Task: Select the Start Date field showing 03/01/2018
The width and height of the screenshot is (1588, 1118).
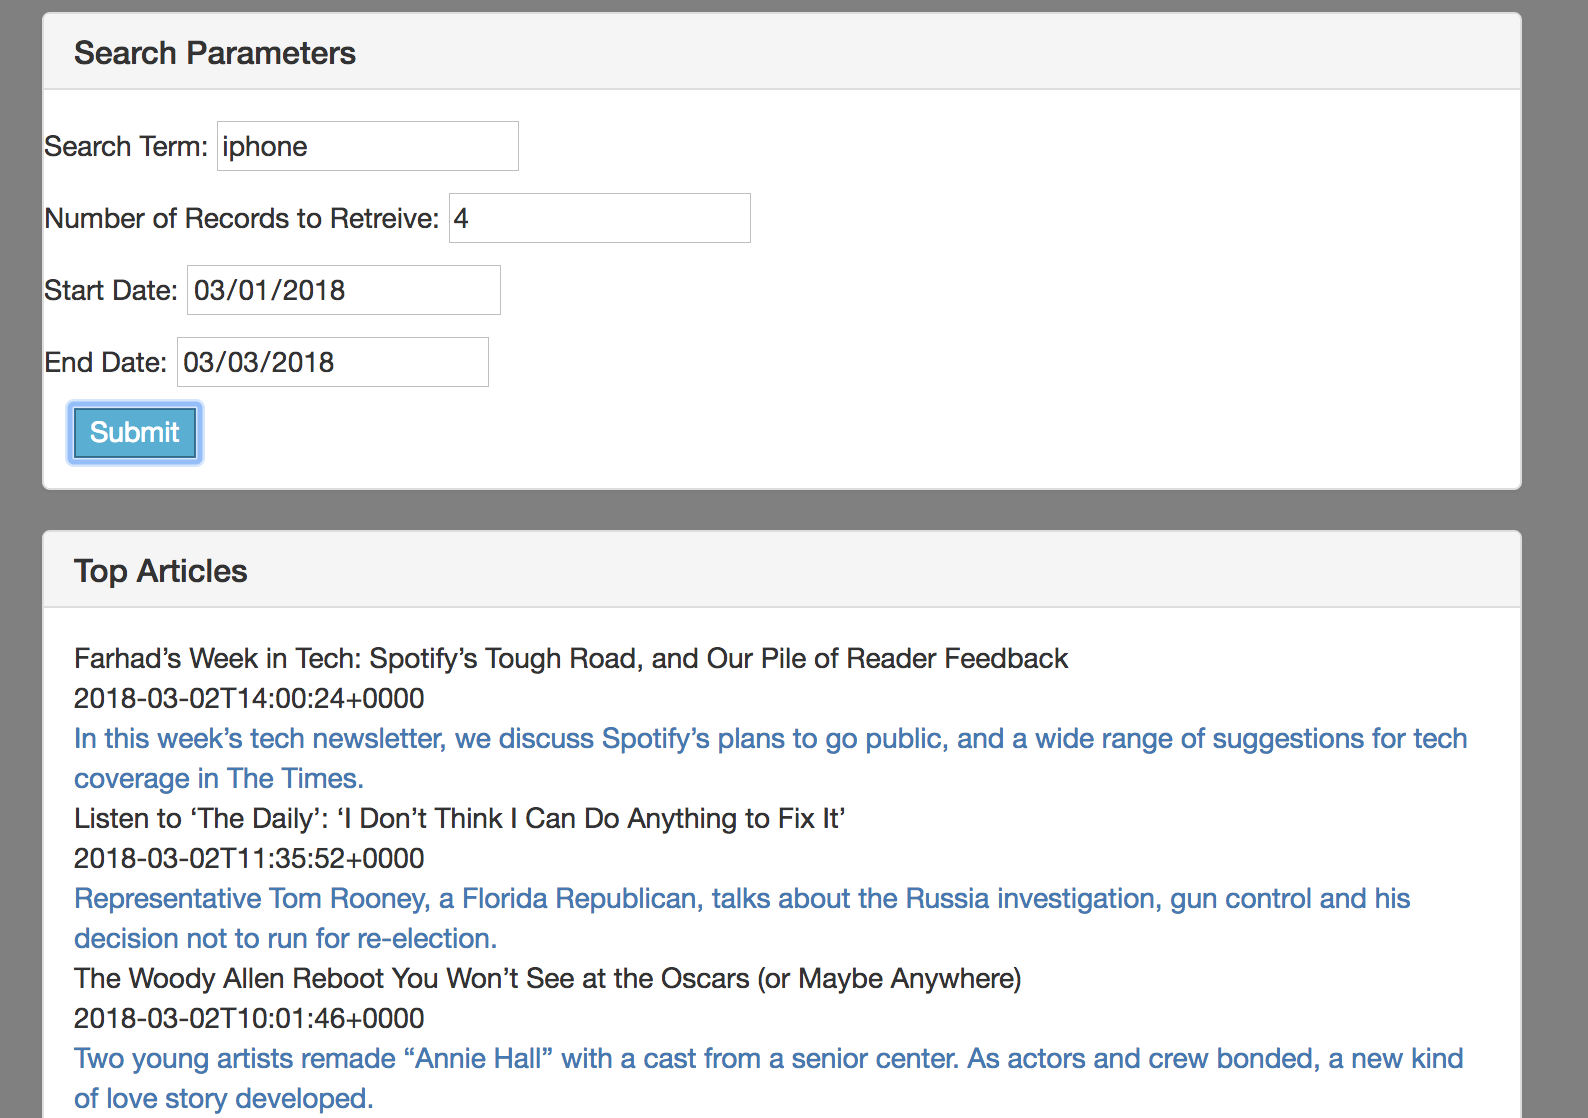Action: (x=343, y=290)
